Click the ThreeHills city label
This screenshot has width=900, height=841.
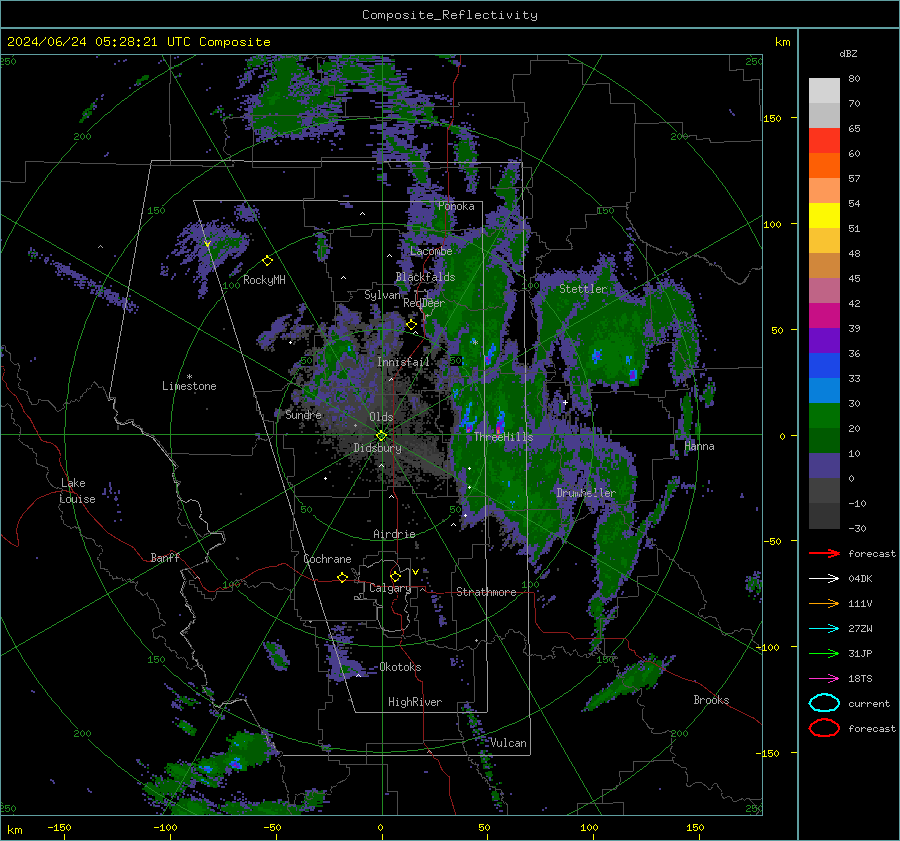pos(503,437)
